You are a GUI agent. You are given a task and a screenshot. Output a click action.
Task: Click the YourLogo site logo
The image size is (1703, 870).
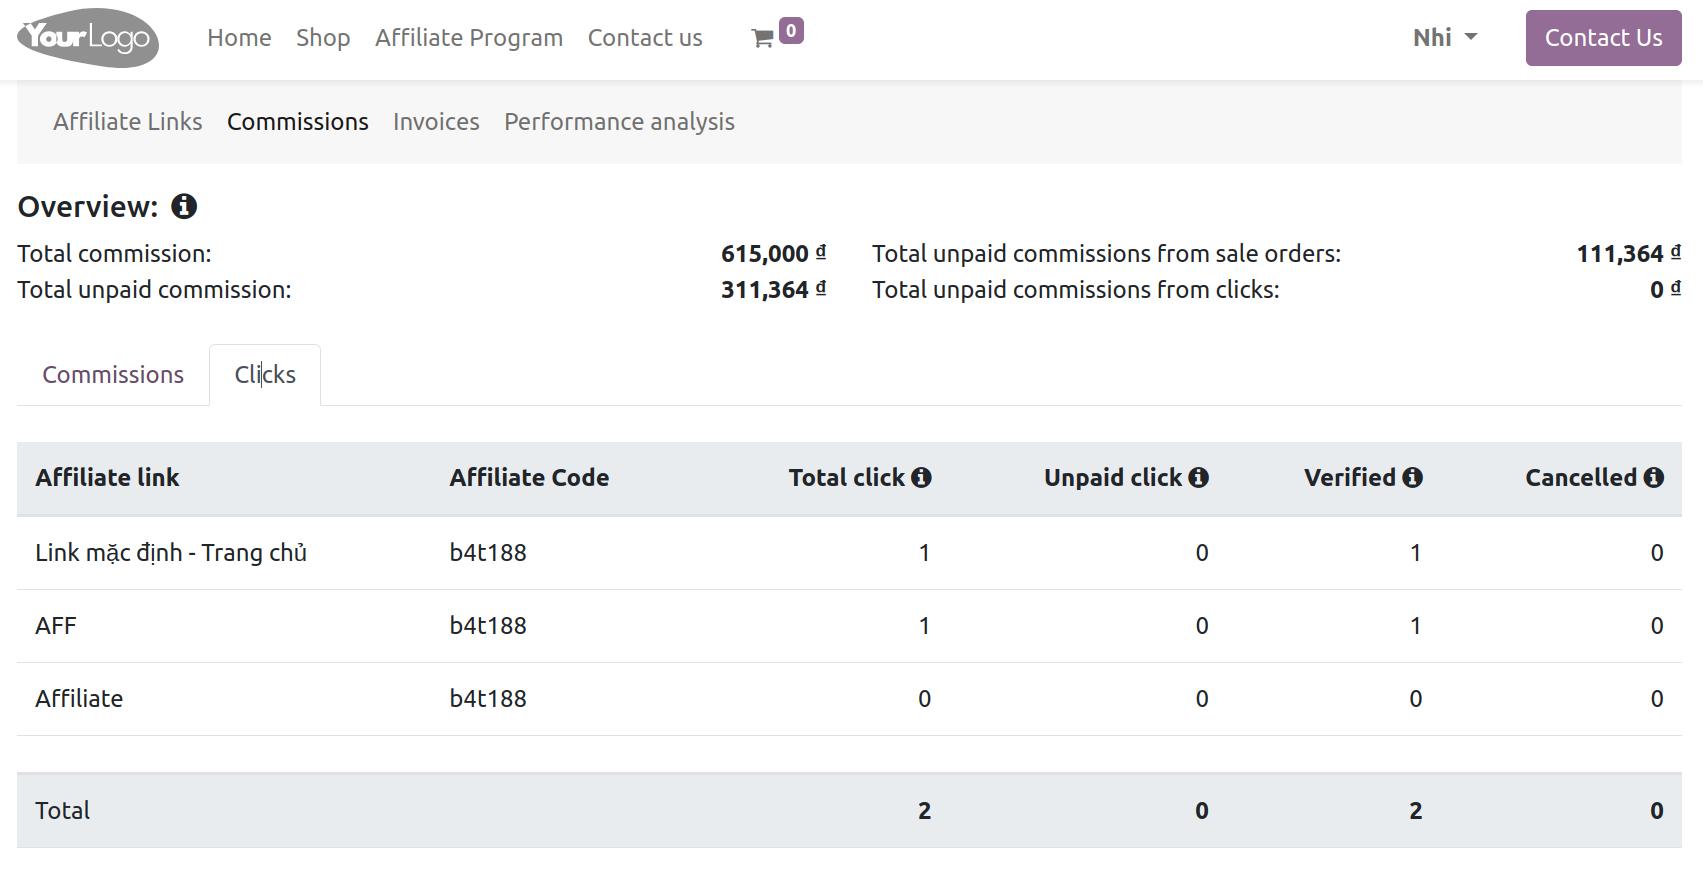pyautogui.click(x=88, y=38)
